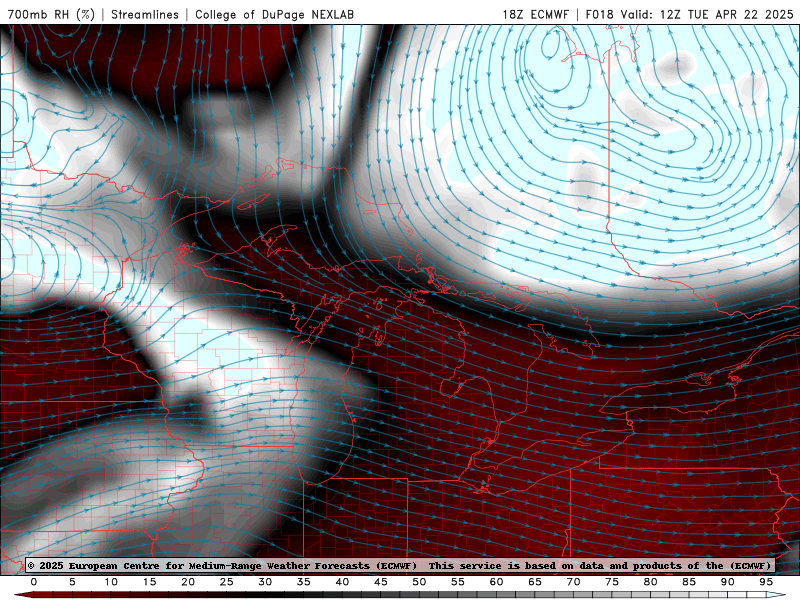Image resolution: width=800 pixels, height=600 pixels.
Task: Click the '70' value on the color scale
Action: [573, 582]
